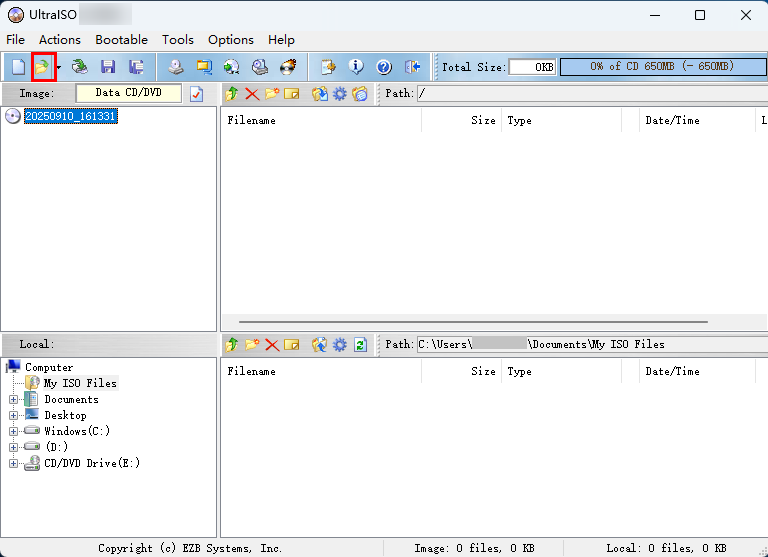The width and height of the screenshot is (768, 557).
Task: Click the CD capacity usage bar
Action: tap(661, 67)
